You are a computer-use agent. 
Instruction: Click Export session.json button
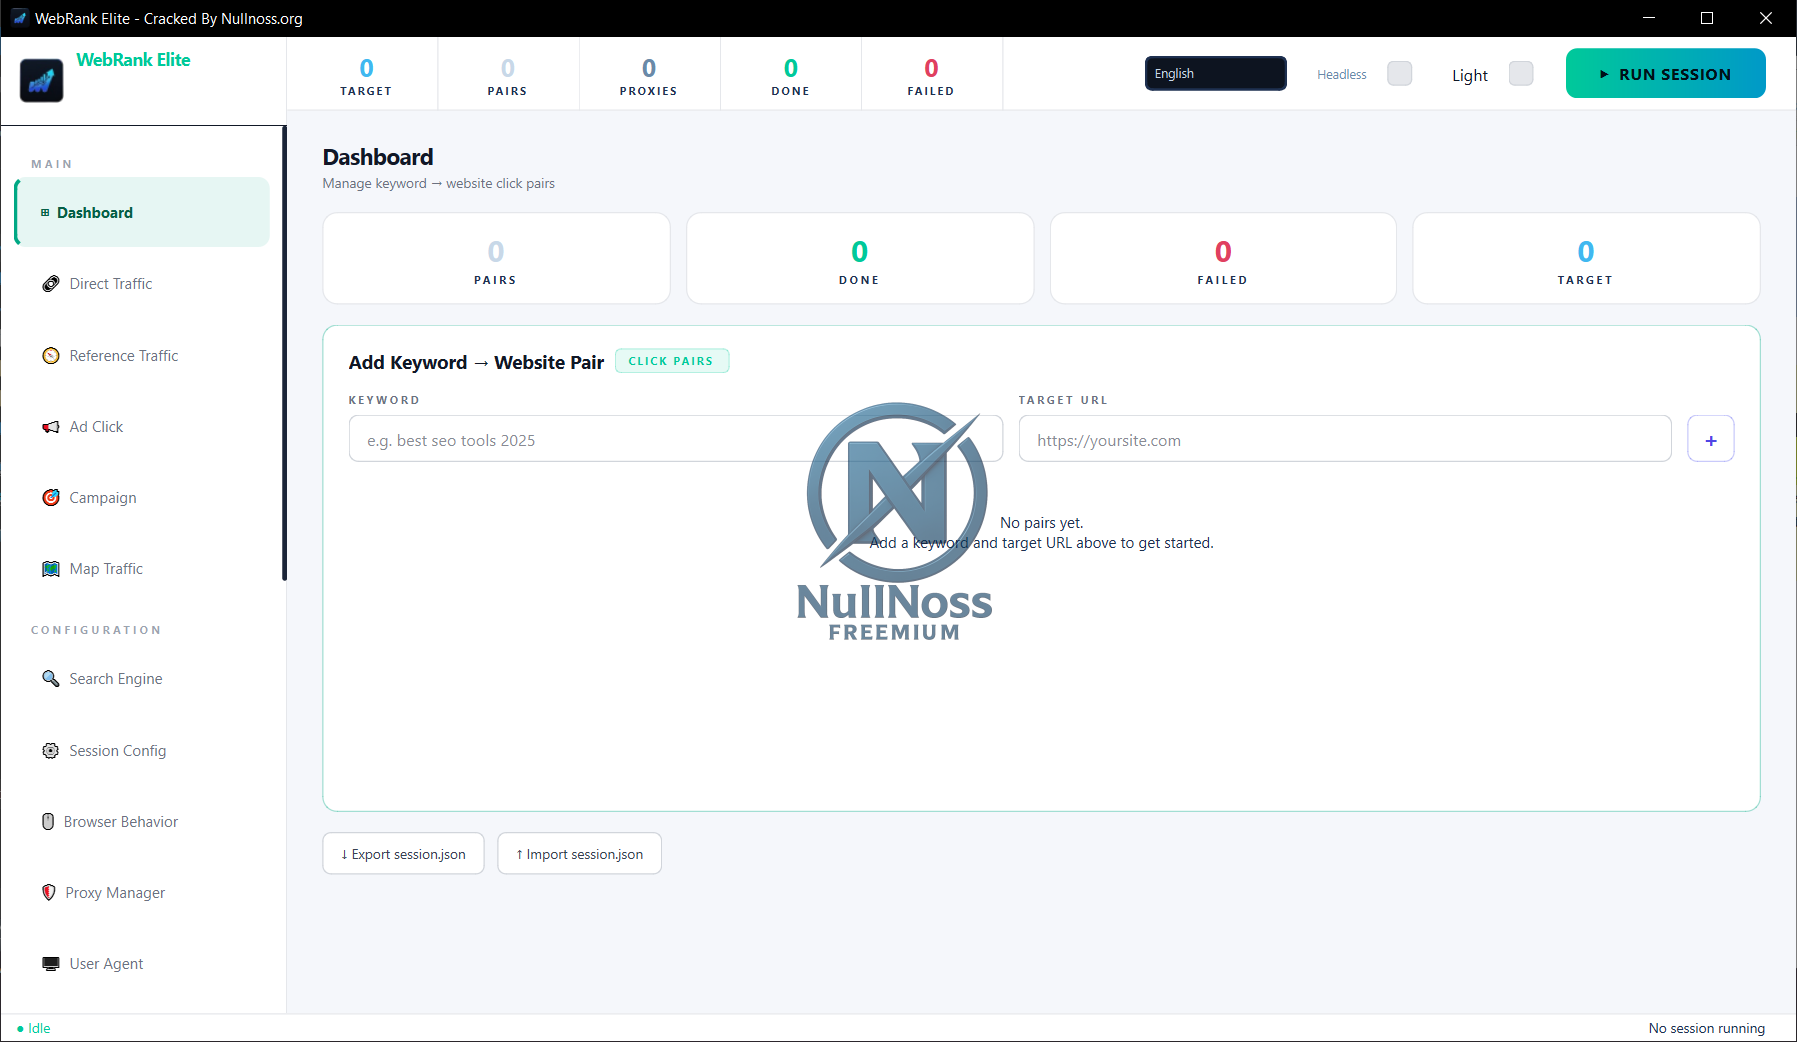(403, 854)
